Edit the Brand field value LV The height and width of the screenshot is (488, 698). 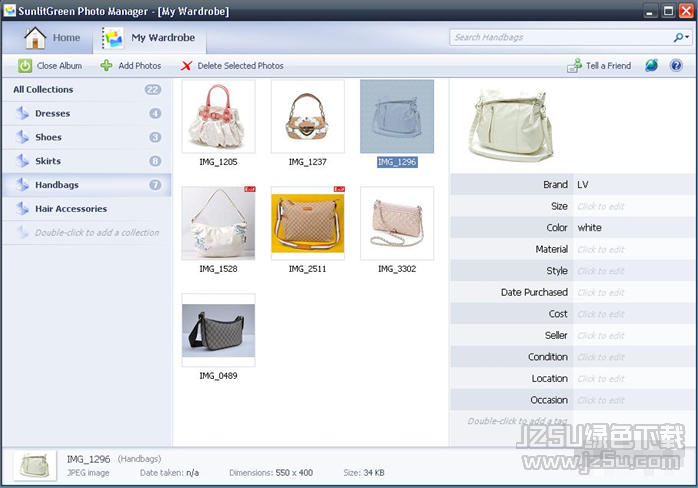(x=633, y=185)
